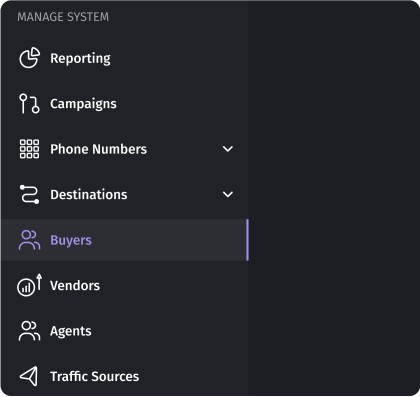Click the Vendors chart-with-arrow icon
The height and width of the screenshot is (397, 420).
[x=30, y=285]
